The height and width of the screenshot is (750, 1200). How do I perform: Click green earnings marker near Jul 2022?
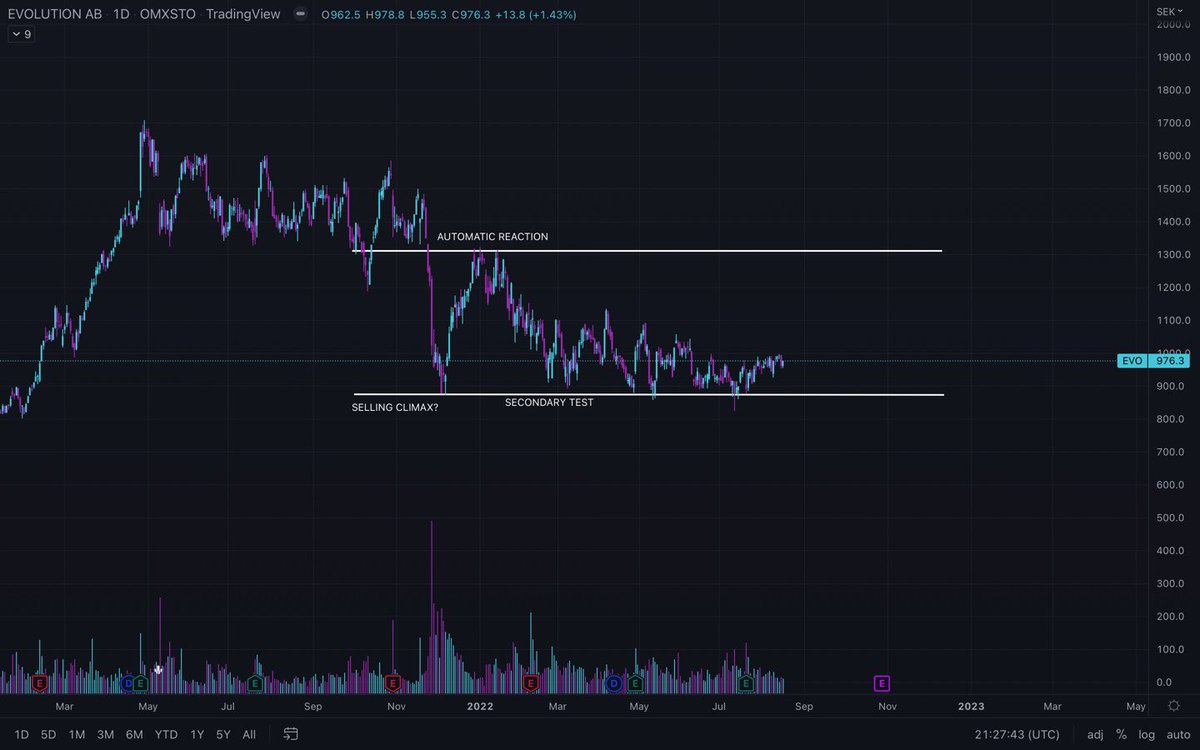click(x=746, y=683)
